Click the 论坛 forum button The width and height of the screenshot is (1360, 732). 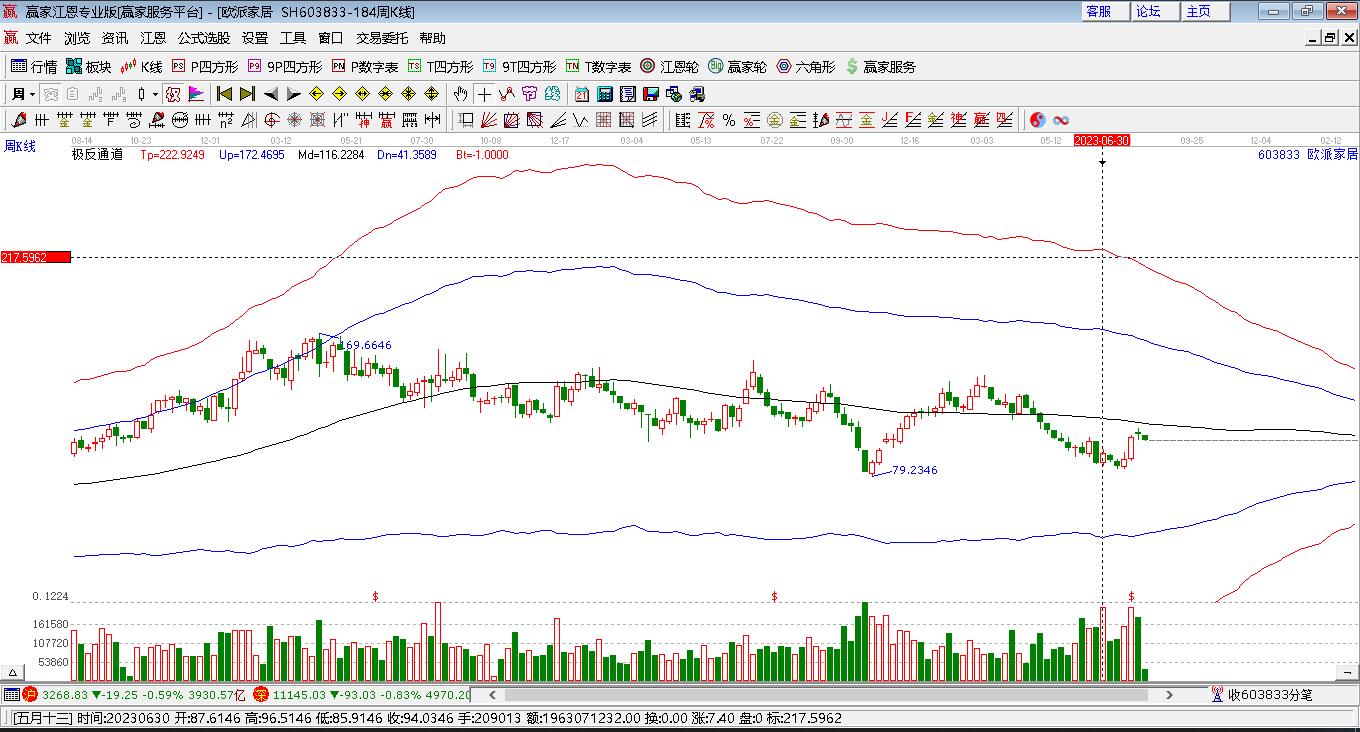1148,11
